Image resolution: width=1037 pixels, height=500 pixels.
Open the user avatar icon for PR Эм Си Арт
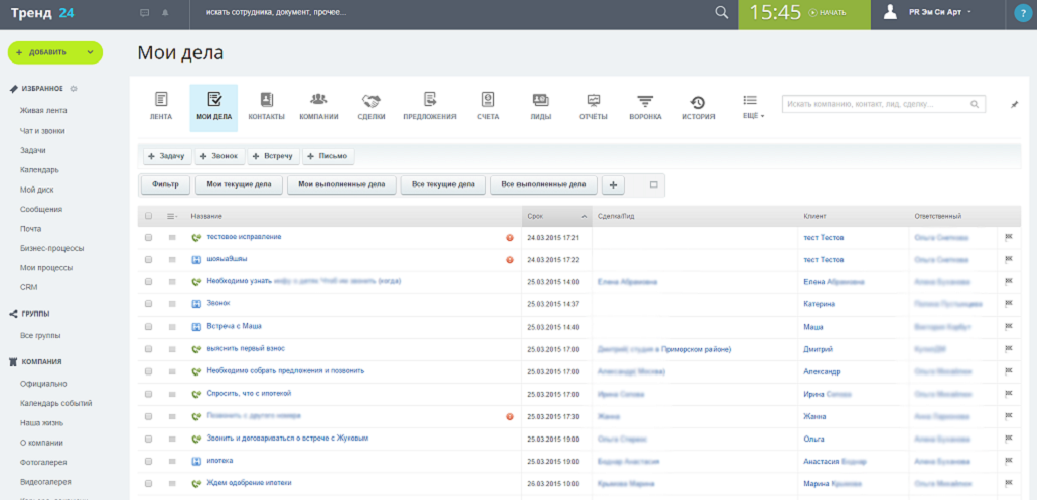pos(891,13)
